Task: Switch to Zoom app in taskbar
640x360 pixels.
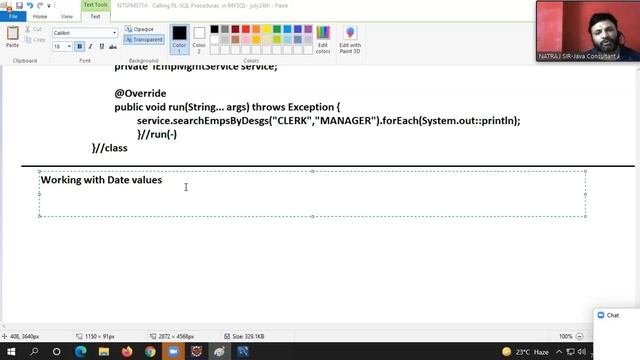Action: (x=173, y=351)
